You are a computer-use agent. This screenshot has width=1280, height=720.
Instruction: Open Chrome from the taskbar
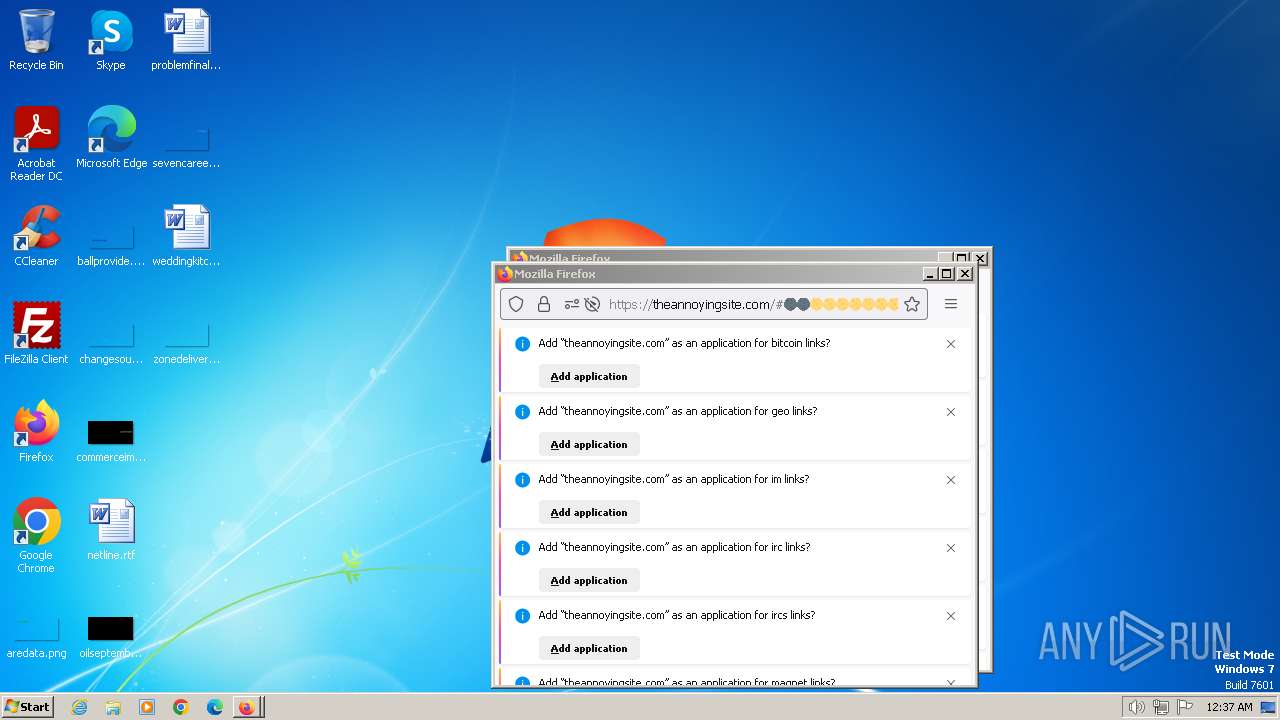coord(181,707)
